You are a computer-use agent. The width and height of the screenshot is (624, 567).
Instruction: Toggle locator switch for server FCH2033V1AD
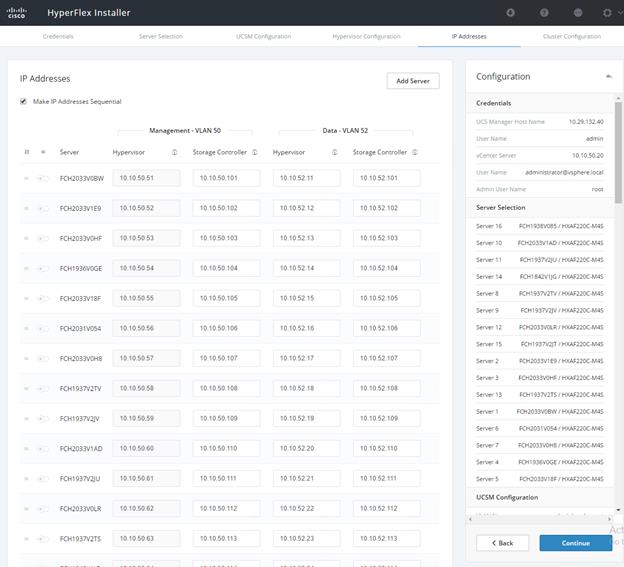pos(43,448)
